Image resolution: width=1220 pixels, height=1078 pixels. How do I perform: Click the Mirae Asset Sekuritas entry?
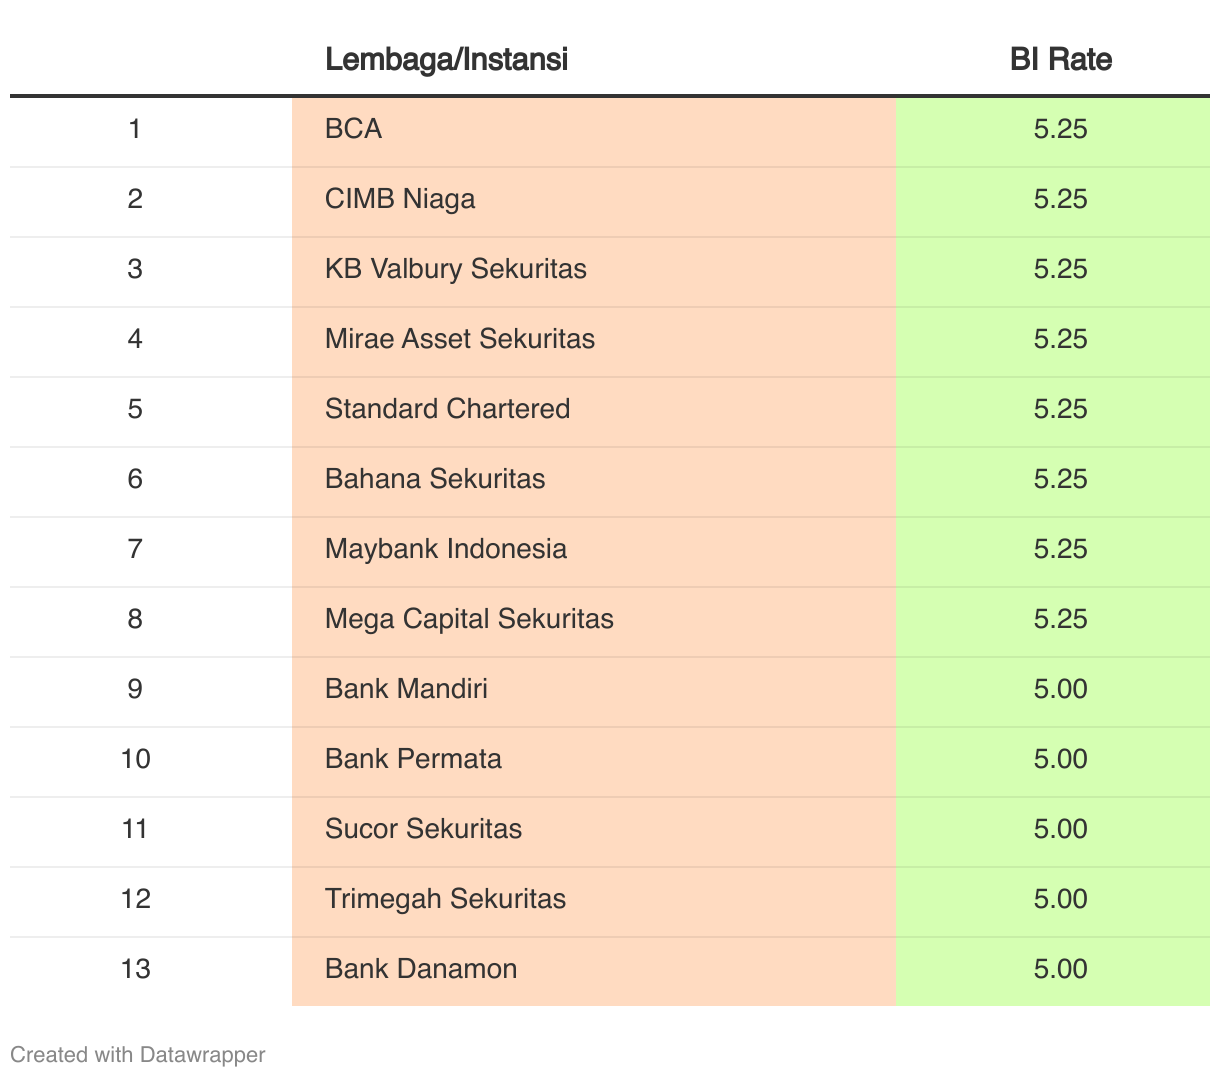pyautogui.click(x=460, y=339)
